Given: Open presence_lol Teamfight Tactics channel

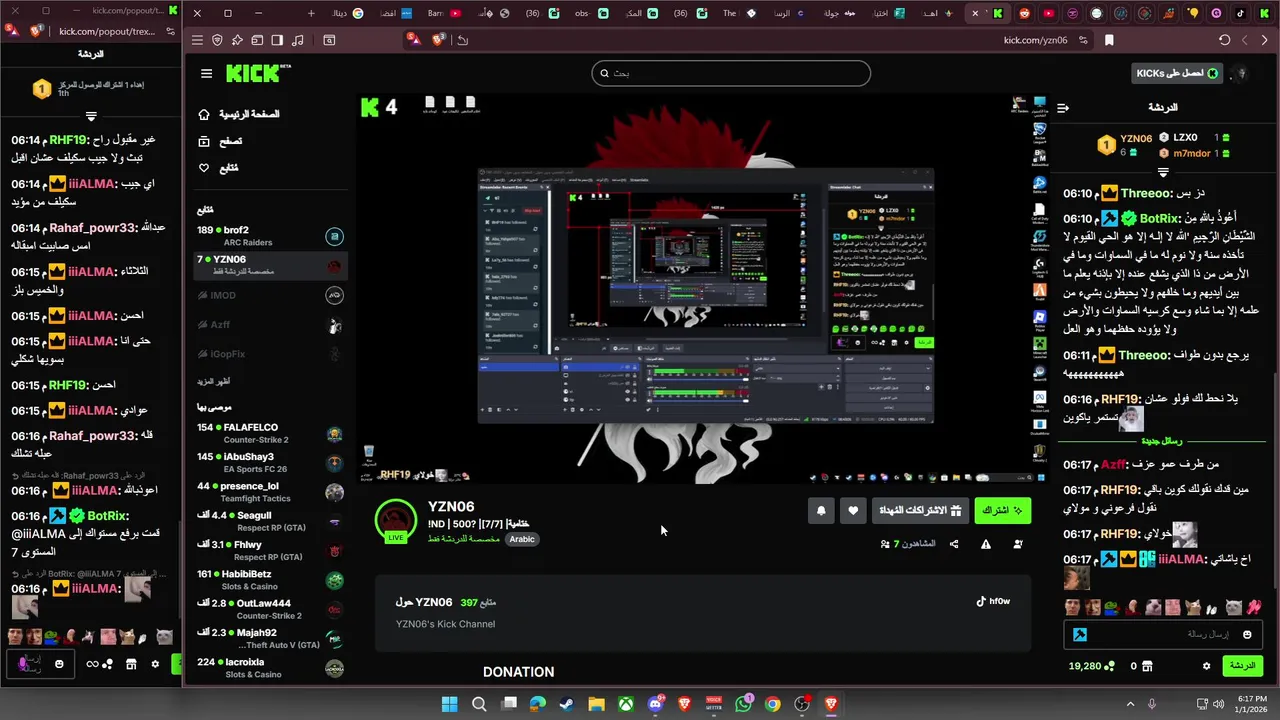Looking at the screenshot, I should pos(270,492).
